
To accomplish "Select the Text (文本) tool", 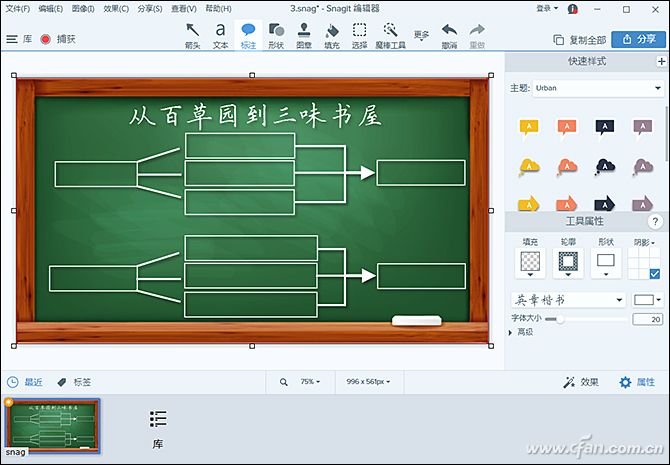I will pos(220,36).
